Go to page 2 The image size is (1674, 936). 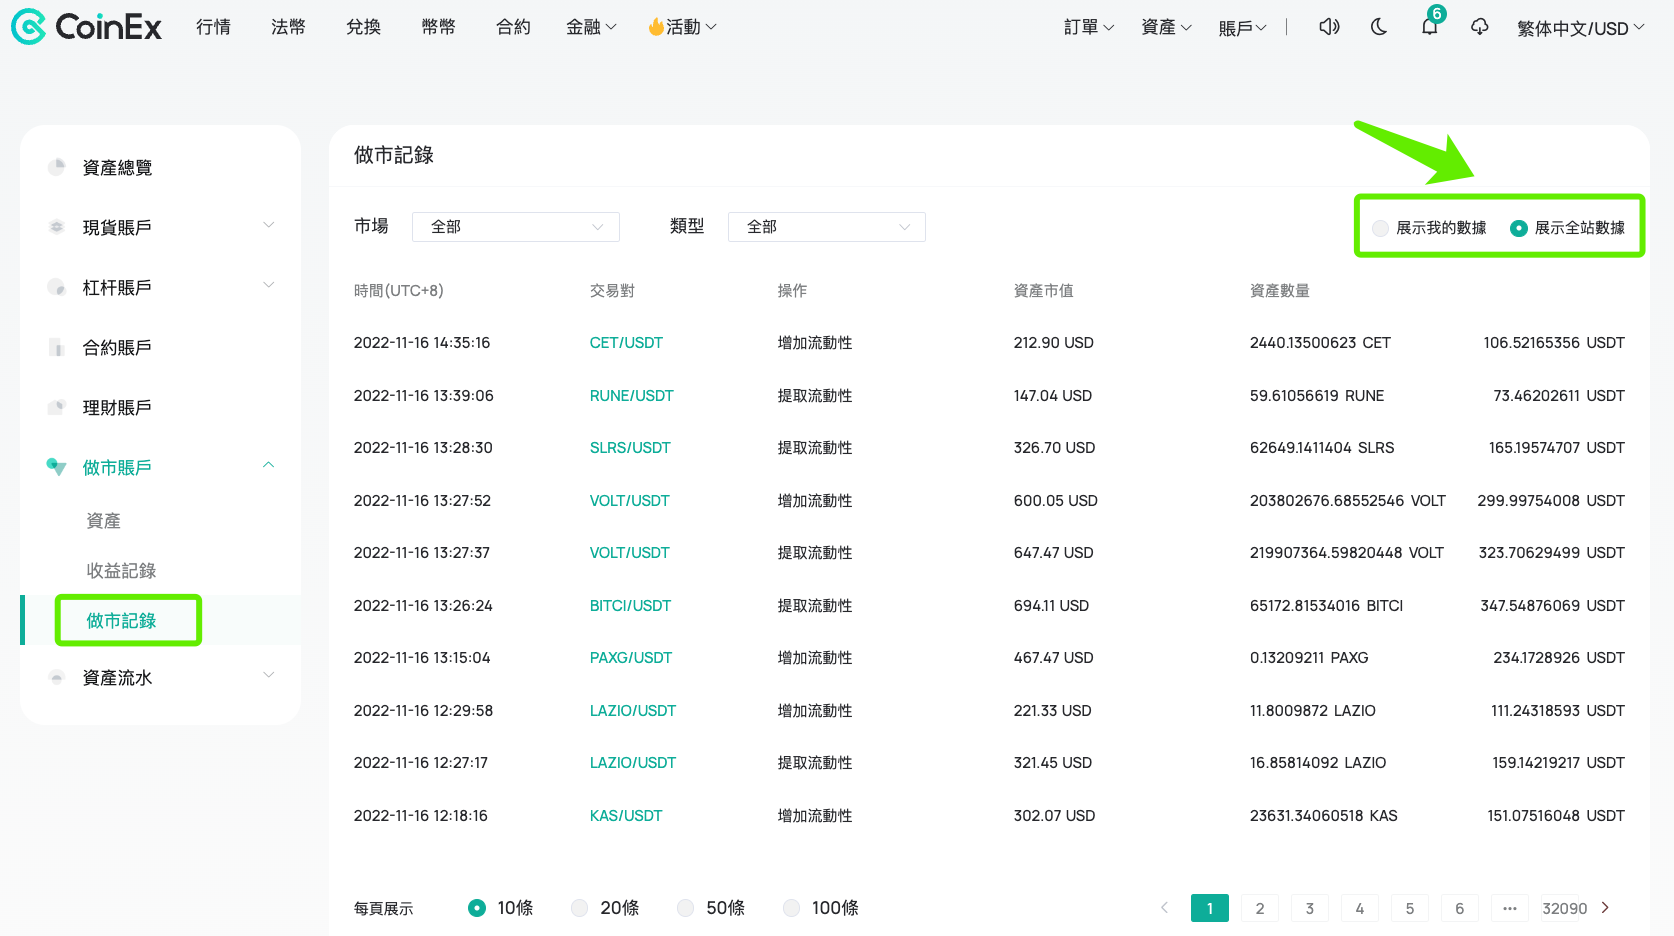pos(1260,908)
